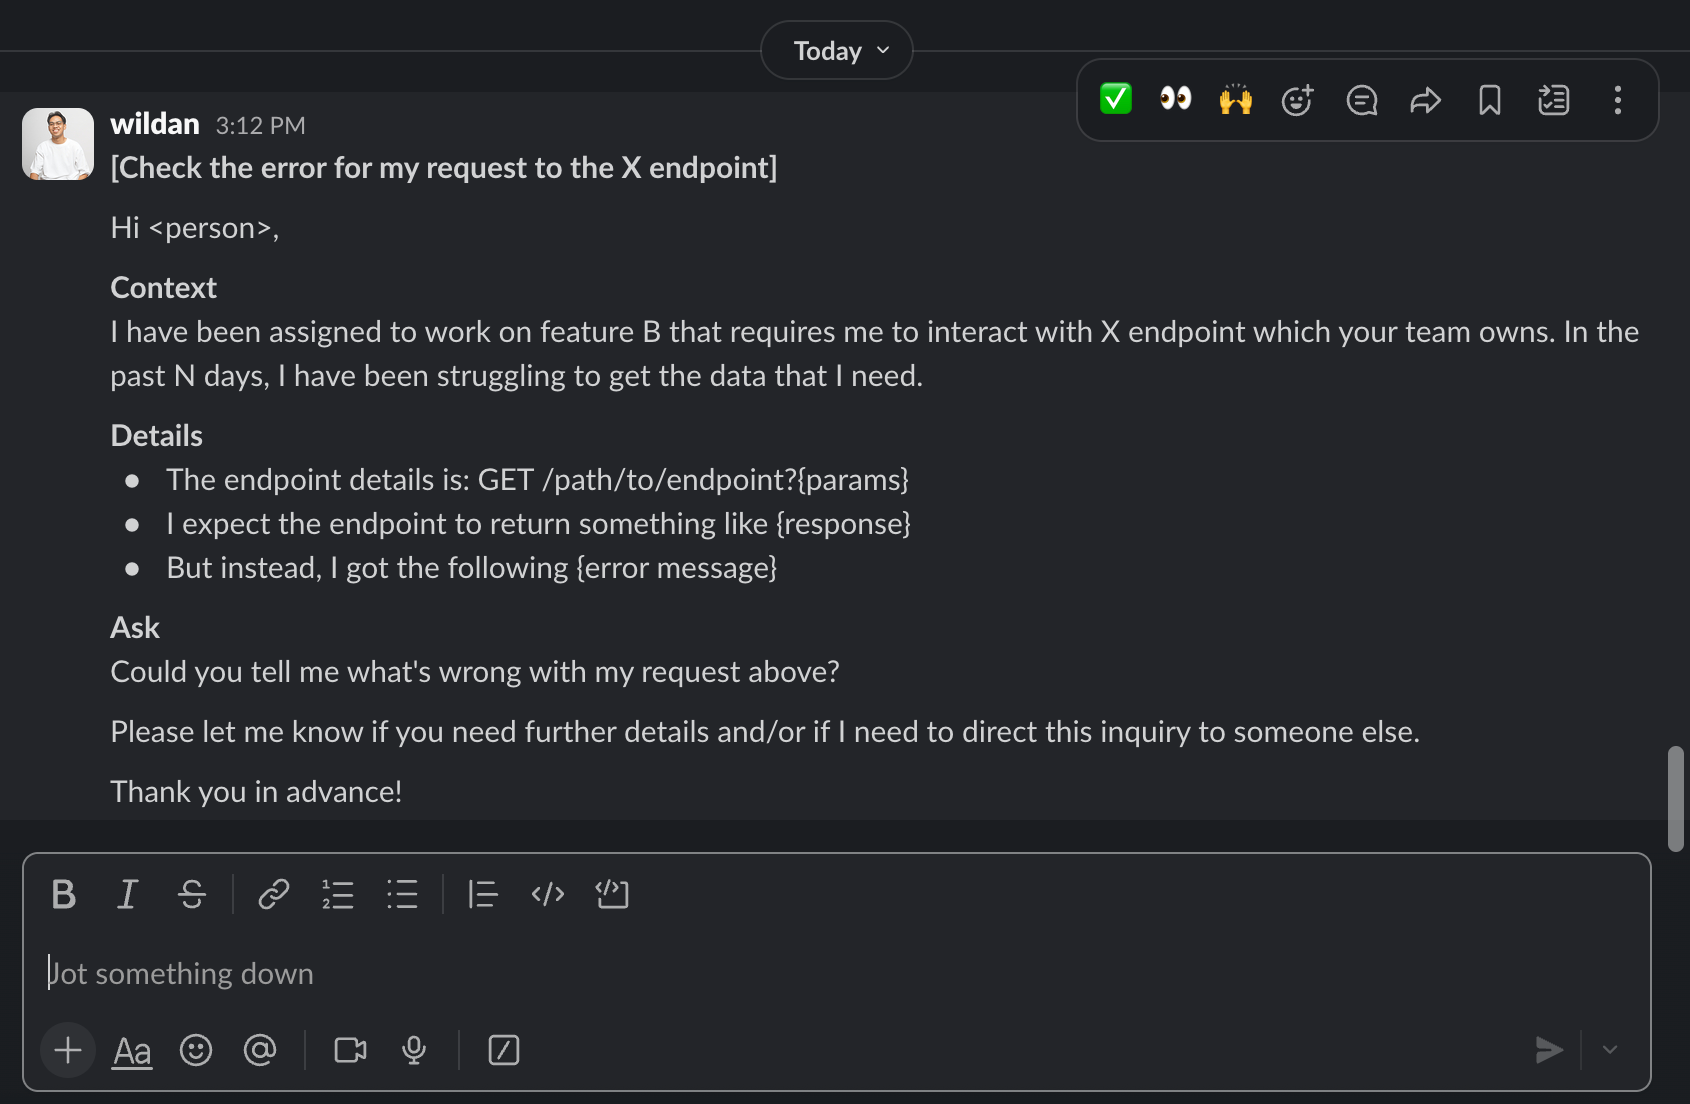Reply in thread to wildan's message
Viewport: 1690px width, 1104px height.
point(1362,100)
